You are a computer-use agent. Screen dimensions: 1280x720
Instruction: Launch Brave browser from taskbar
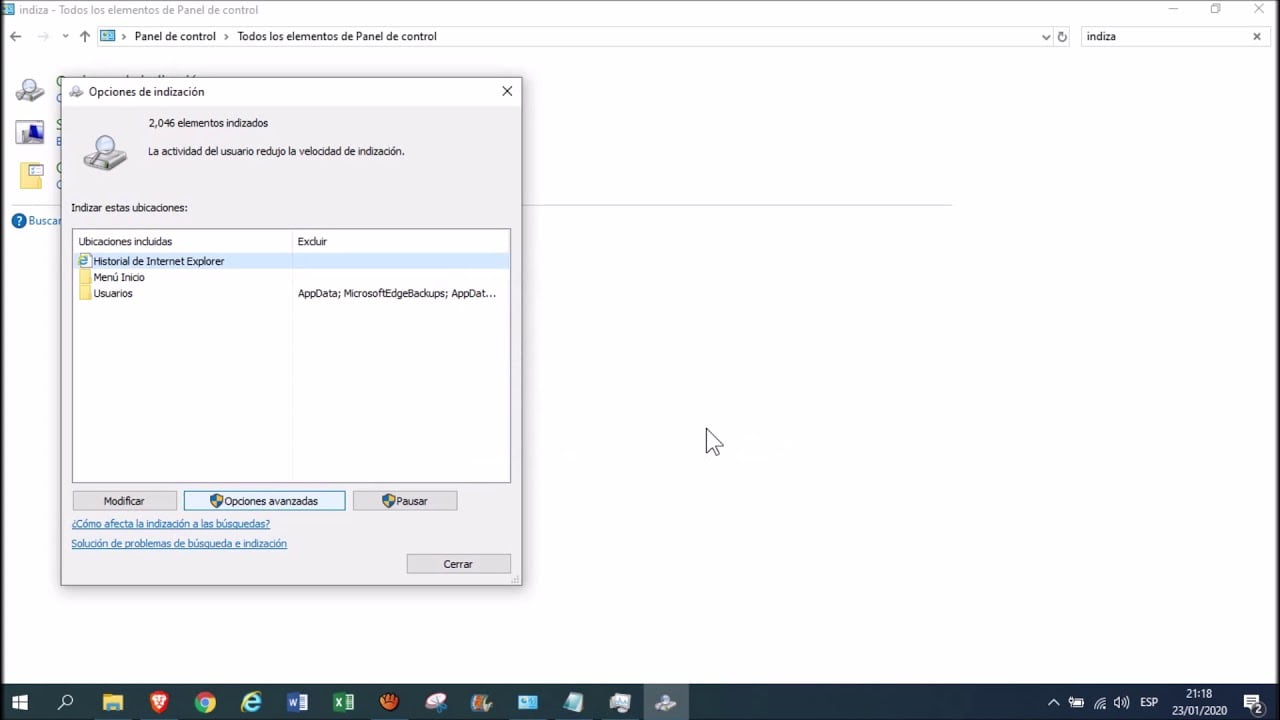tap(159, 702)
